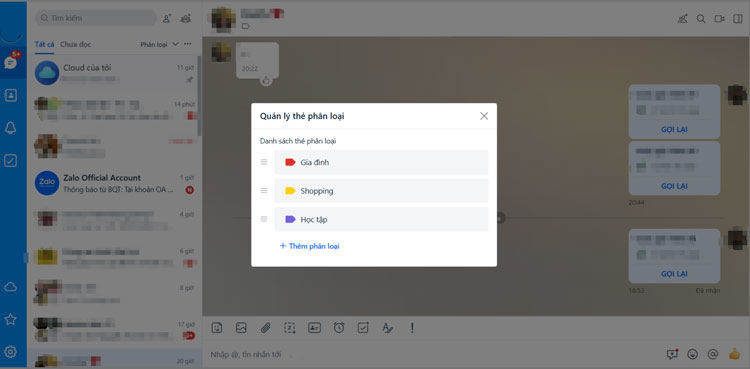
Task: Open the Contacts icon in the left sidebar
Action: (x=11, y=95)
